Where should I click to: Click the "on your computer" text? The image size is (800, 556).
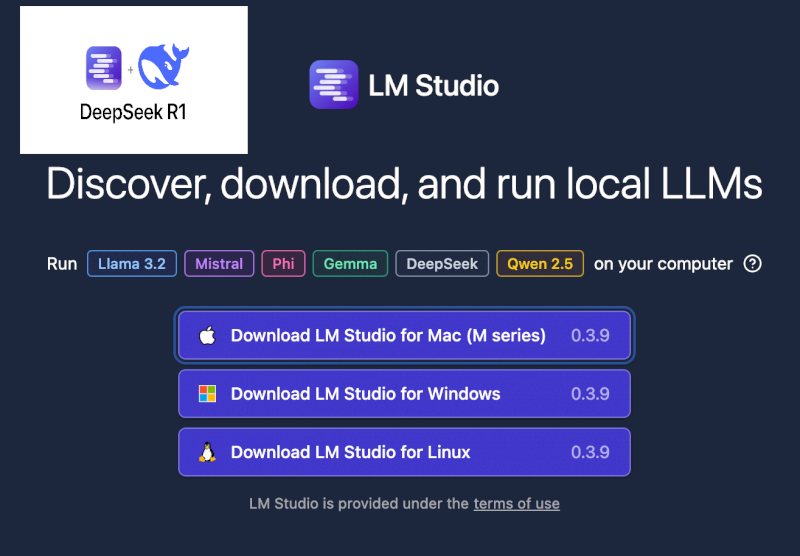point(663,264)
